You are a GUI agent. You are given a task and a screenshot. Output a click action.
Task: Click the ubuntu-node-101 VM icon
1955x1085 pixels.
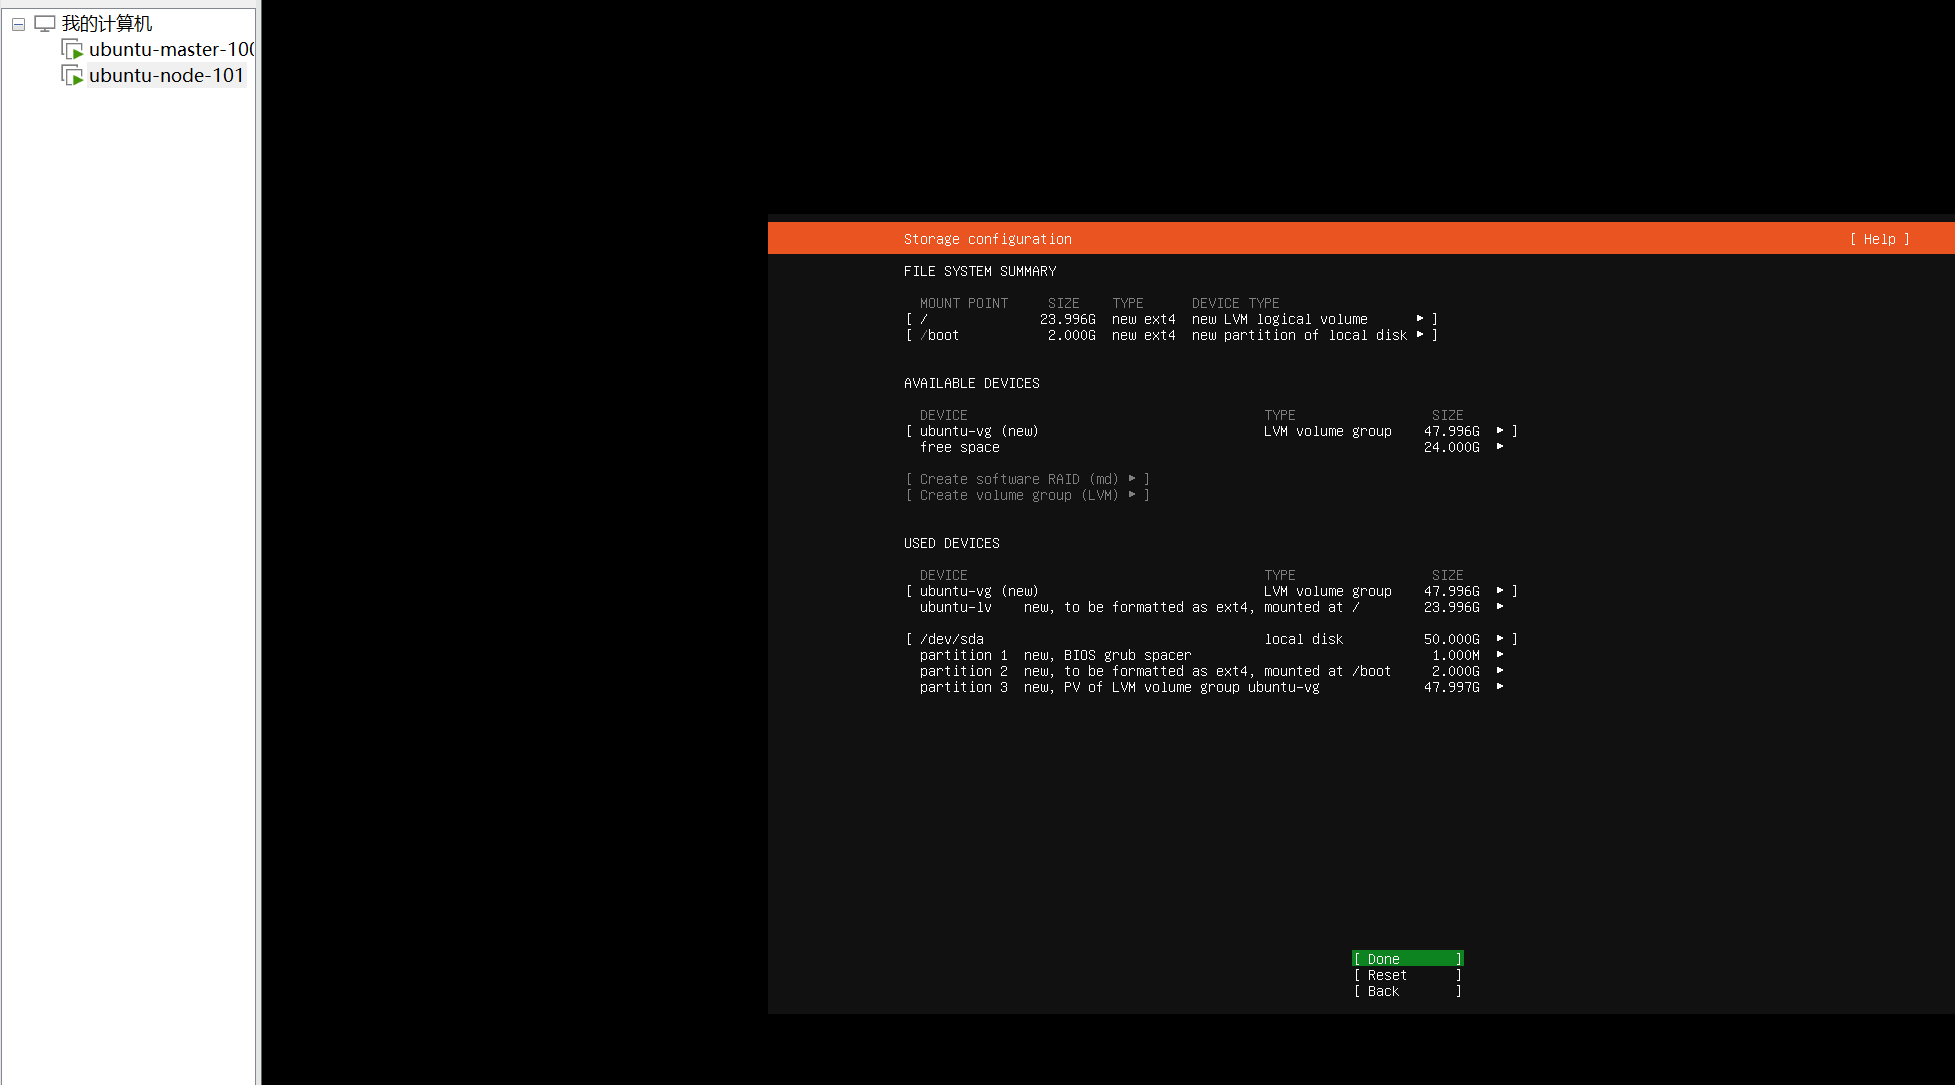click(72, 75)
